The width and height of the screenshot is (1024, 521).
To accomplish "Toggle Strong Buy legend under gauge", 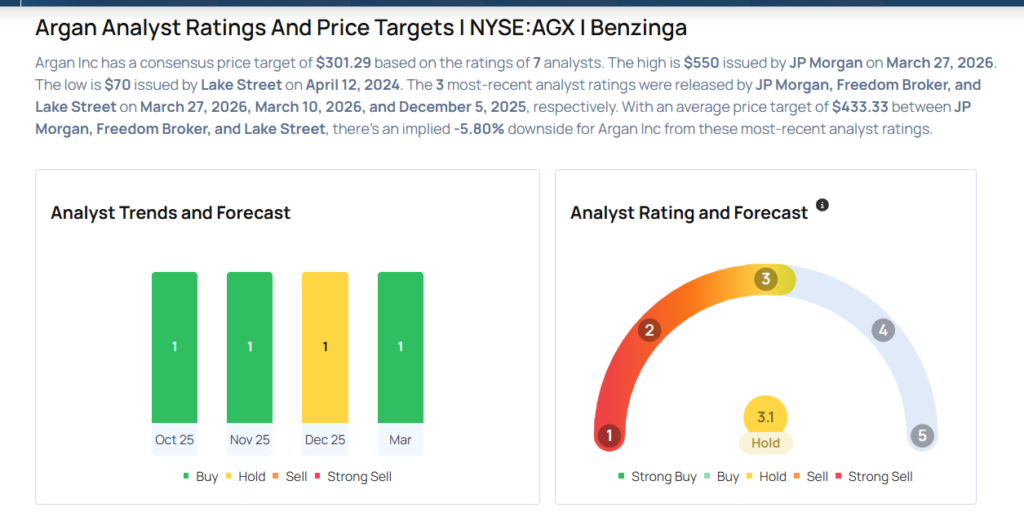I will click(657, 477).
